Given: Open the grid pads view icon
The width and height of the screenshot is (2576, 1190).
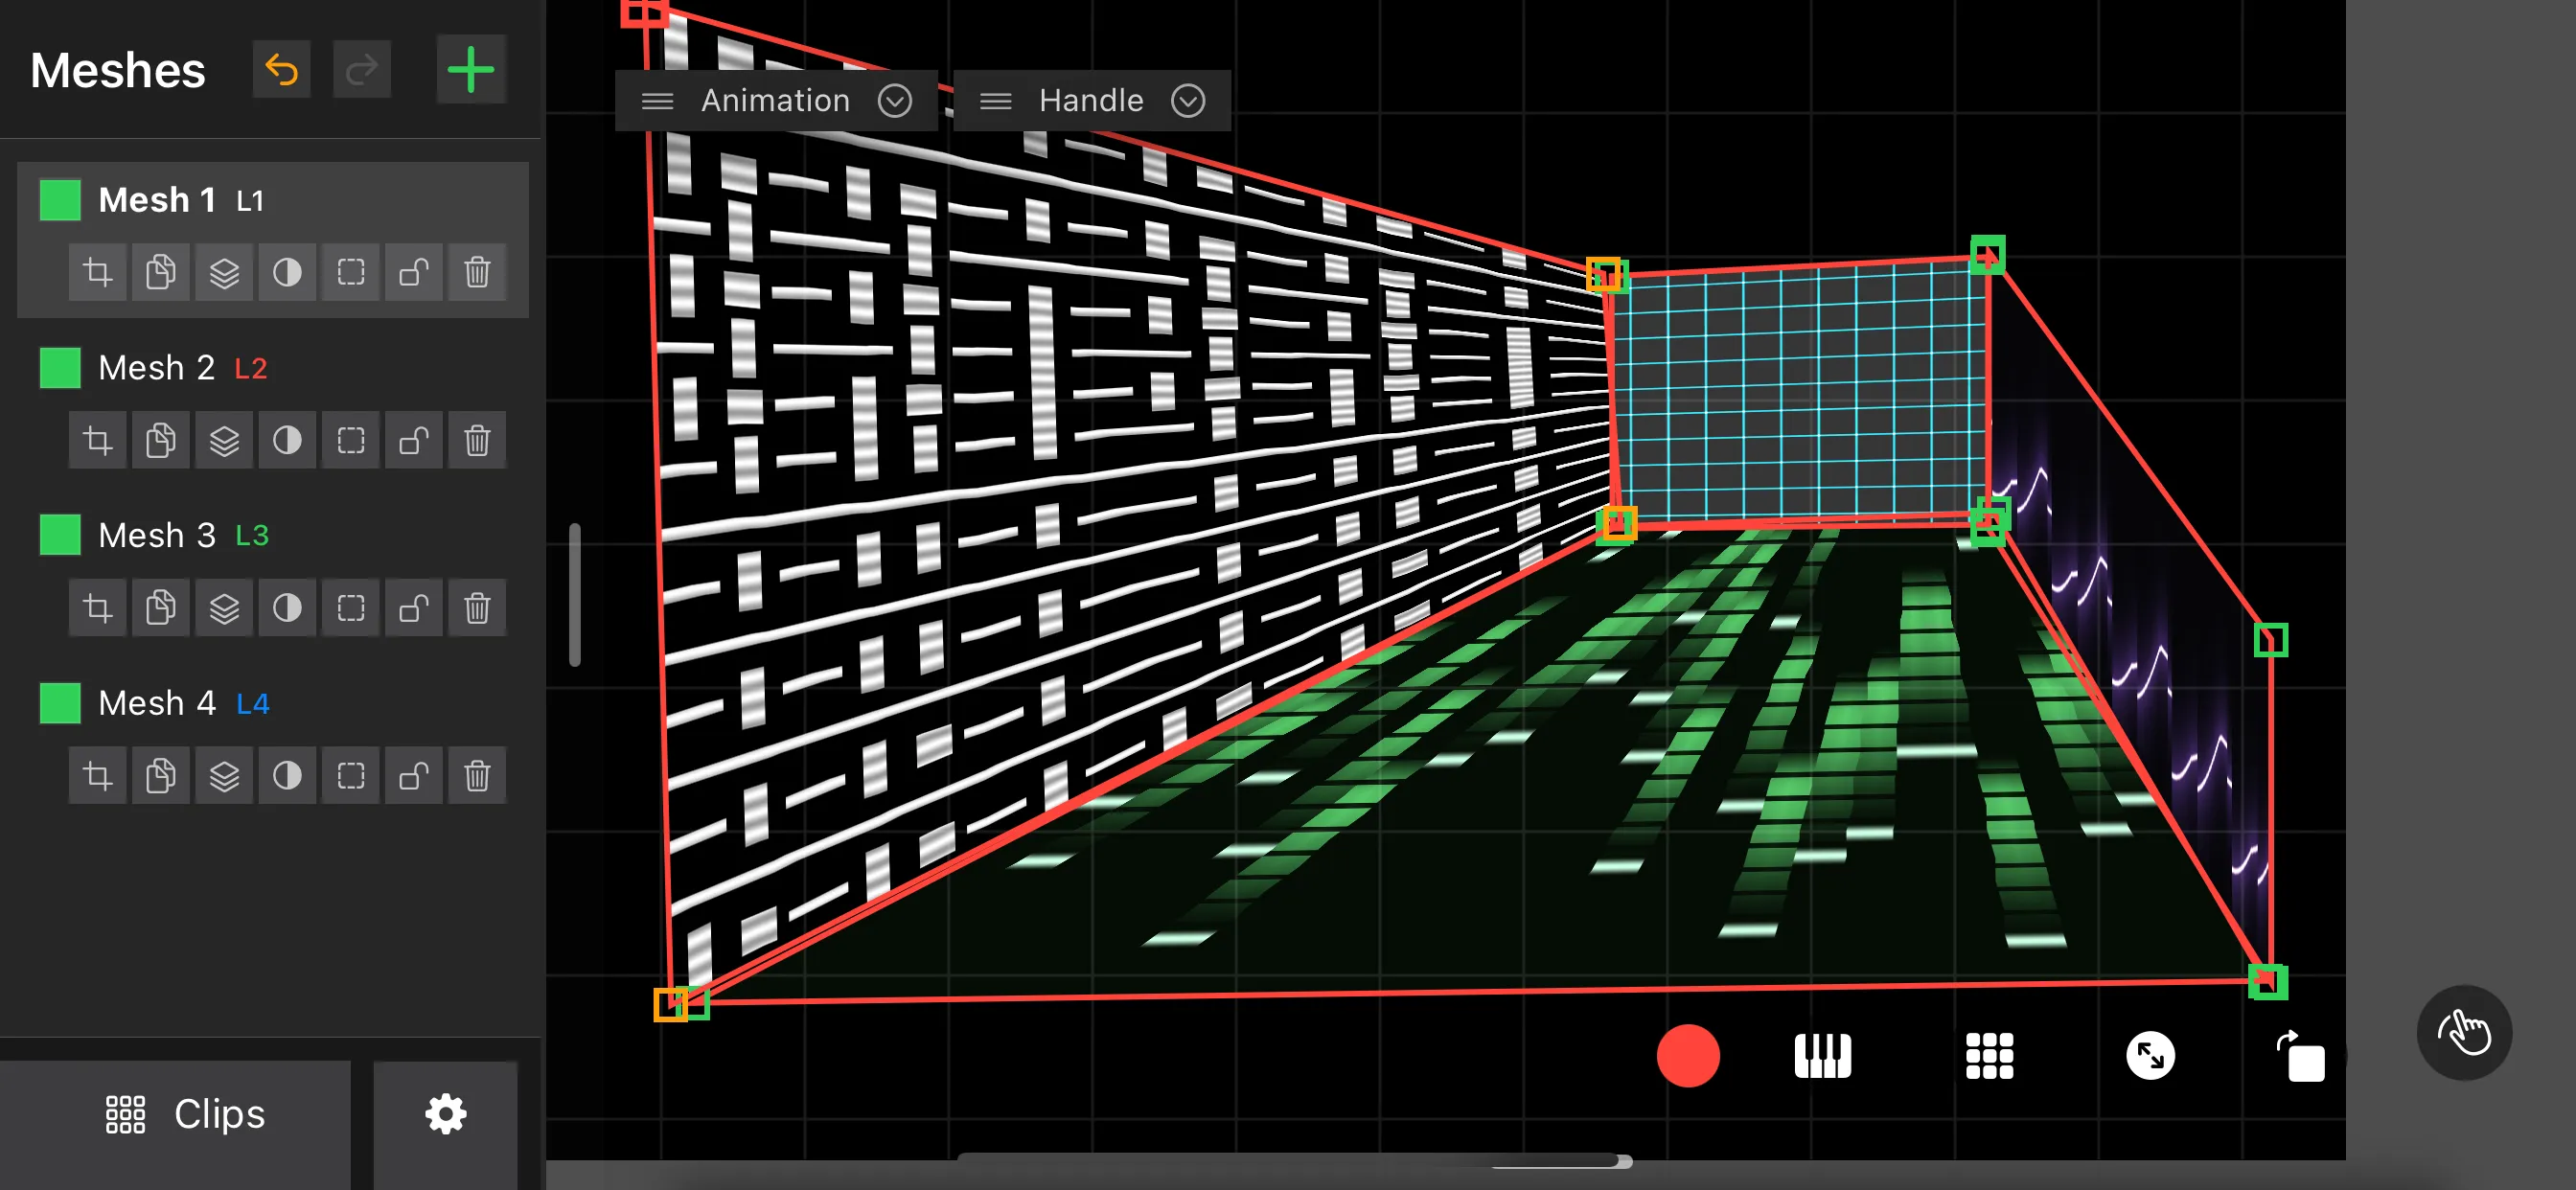Looking at the screenshot, I should tap(1989, 1056).
